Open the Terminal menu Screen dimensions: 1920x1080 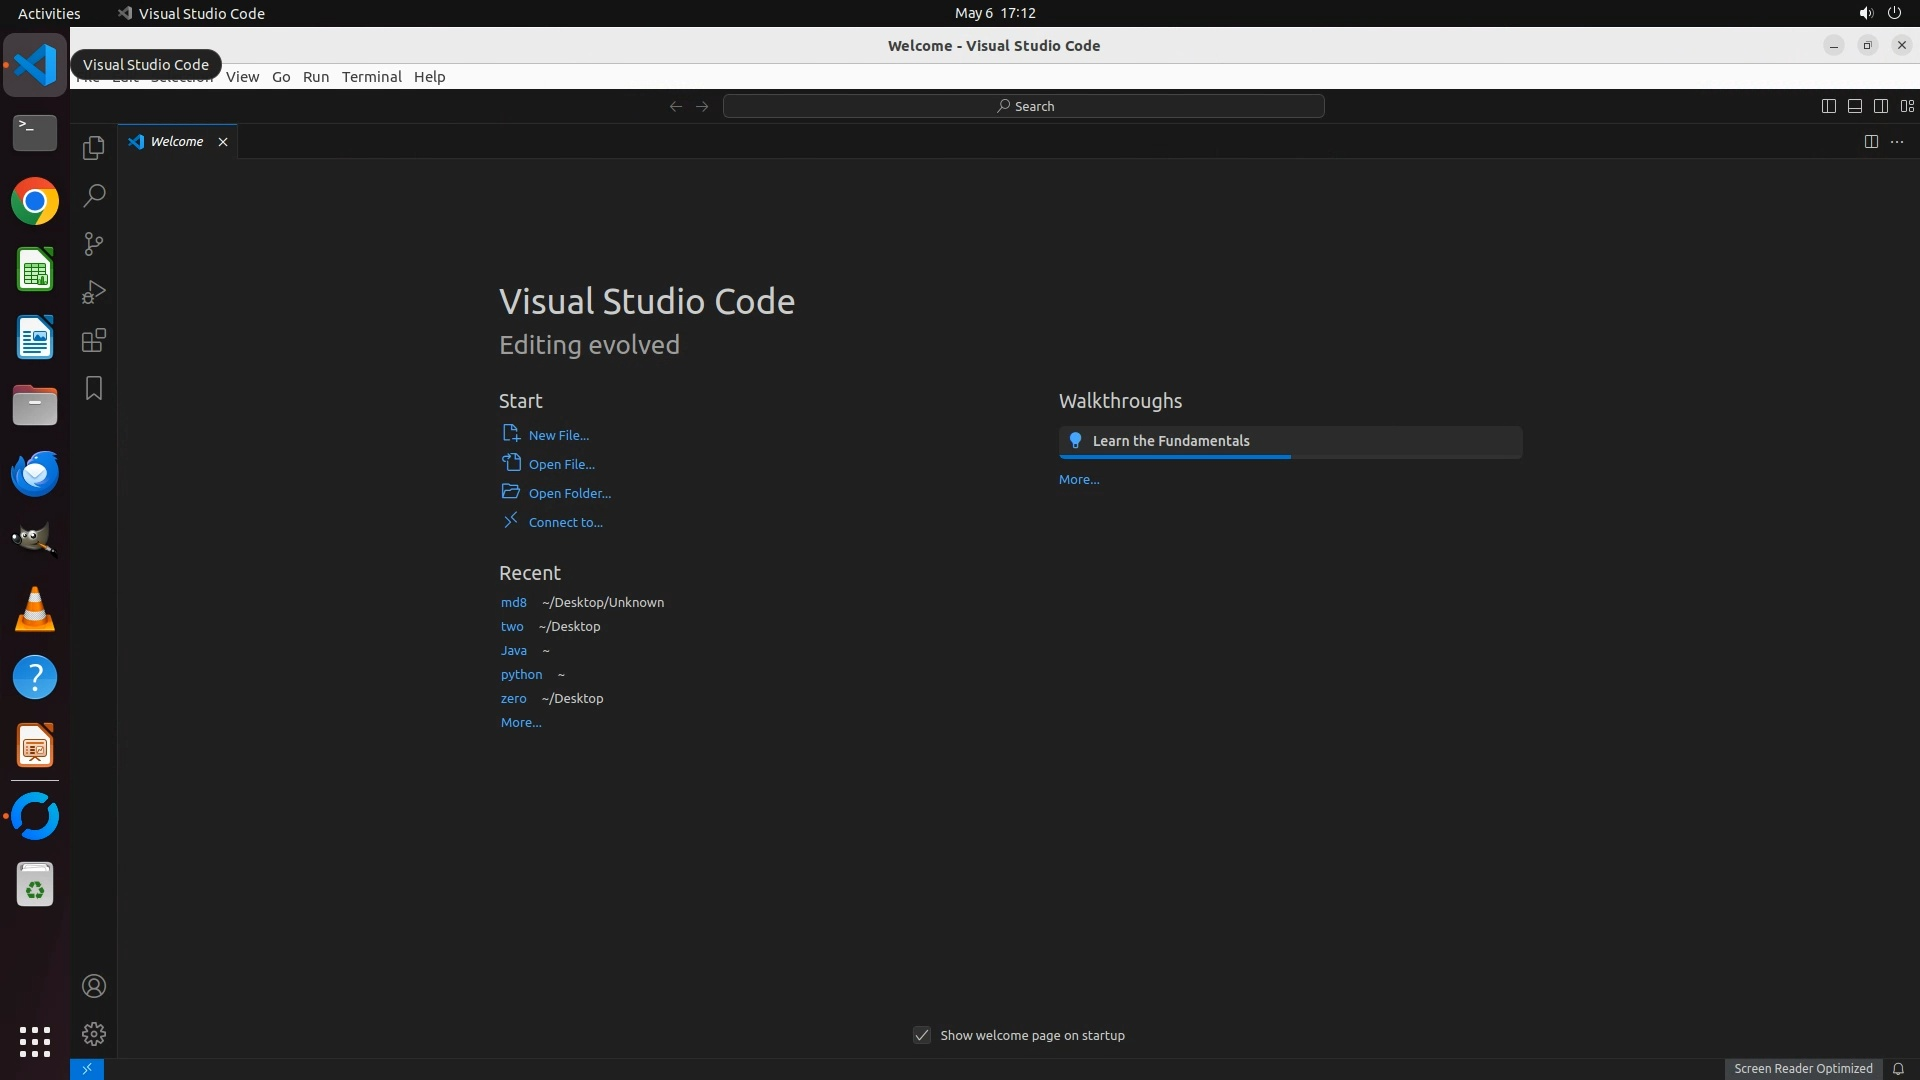[371, 77]
